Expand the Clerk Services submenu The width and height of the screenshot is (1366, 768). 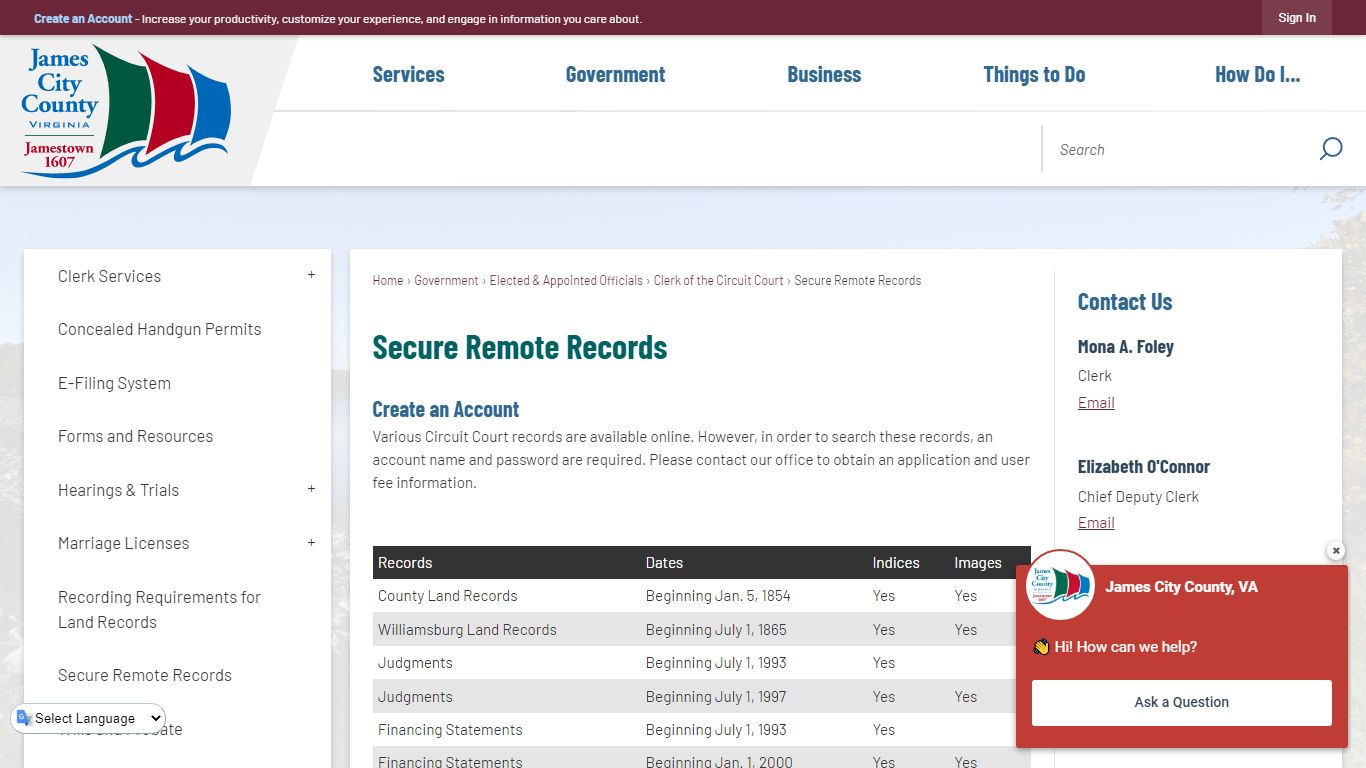311,275
